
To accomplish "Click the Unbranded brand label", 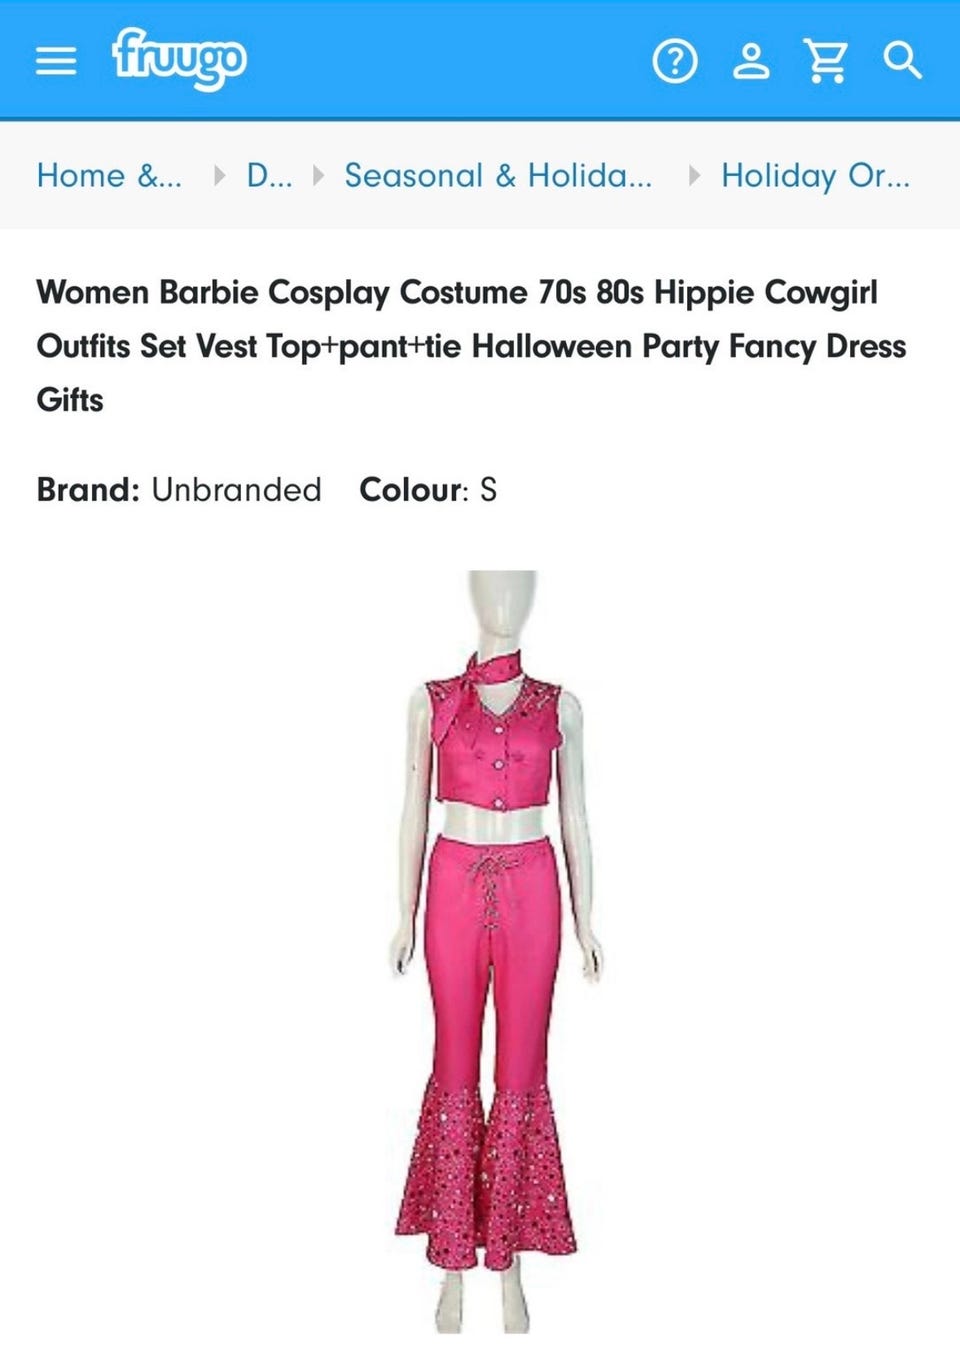I will pos(236,490).
